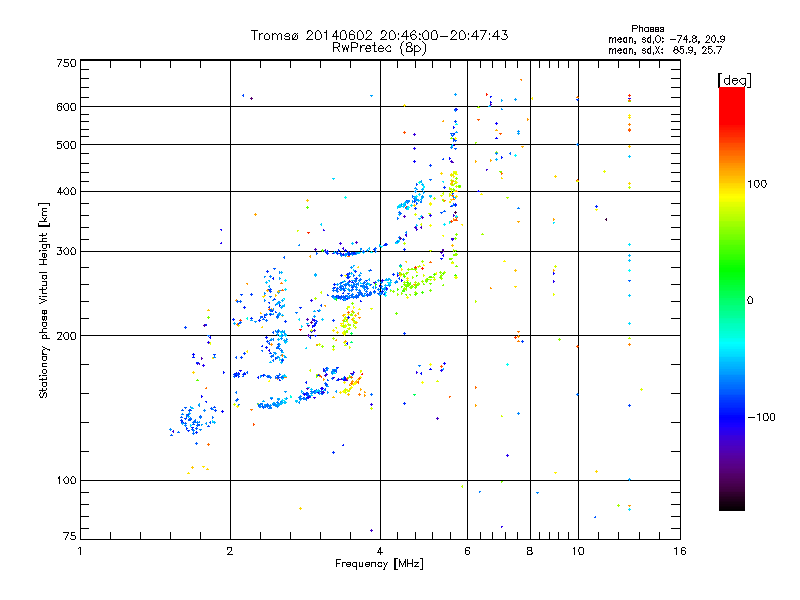This screenshot has width=800, height=600.
Task: Click the 'Frequency [MHz]' axis title
Action: point(379,564)
